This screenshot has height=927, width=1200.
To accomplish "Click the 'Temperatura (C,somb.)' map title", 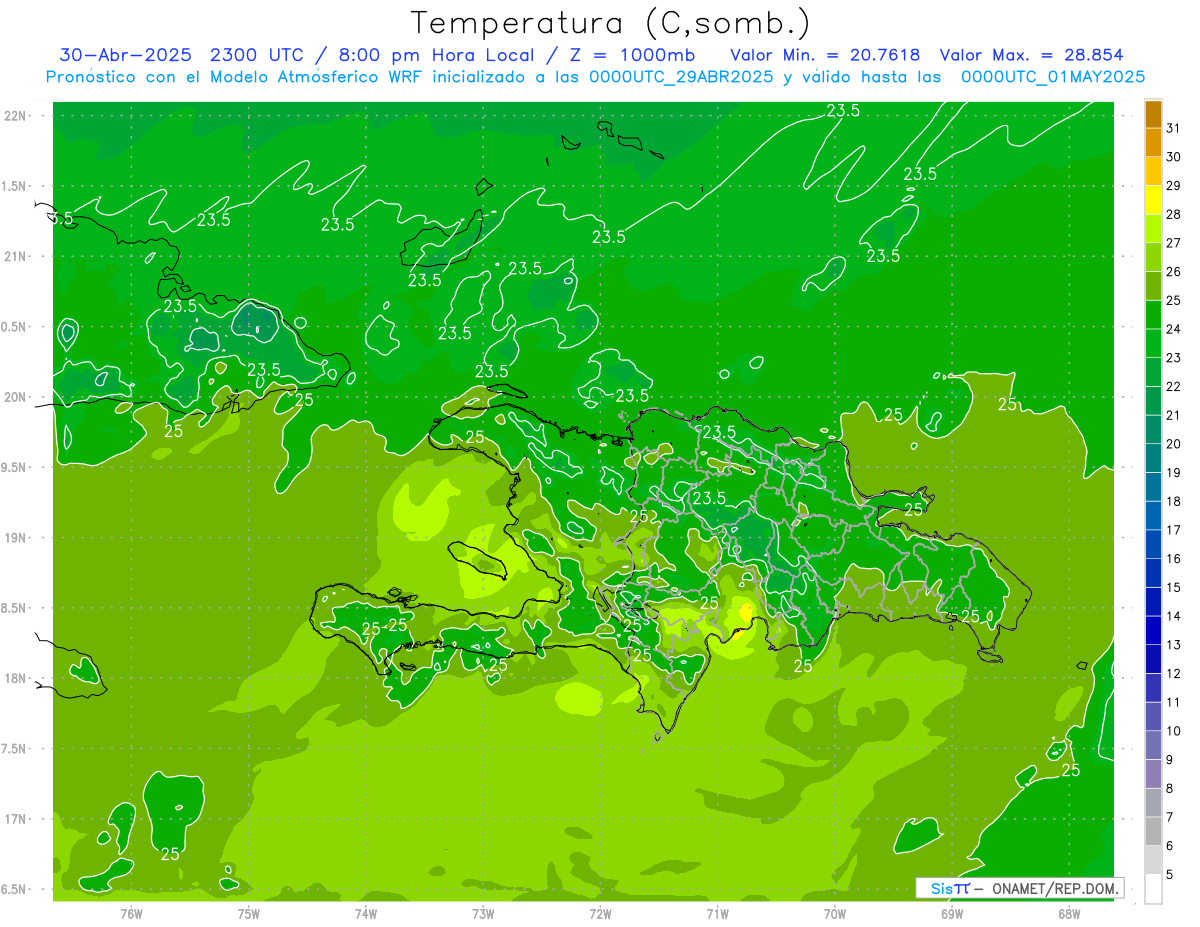I will [x=610, y=23].
